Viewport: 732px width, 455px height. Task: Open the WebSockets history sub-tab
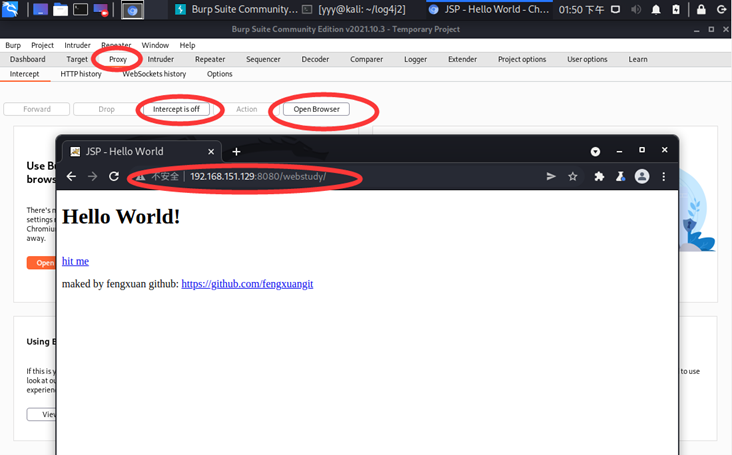click(x=154, y=74)
